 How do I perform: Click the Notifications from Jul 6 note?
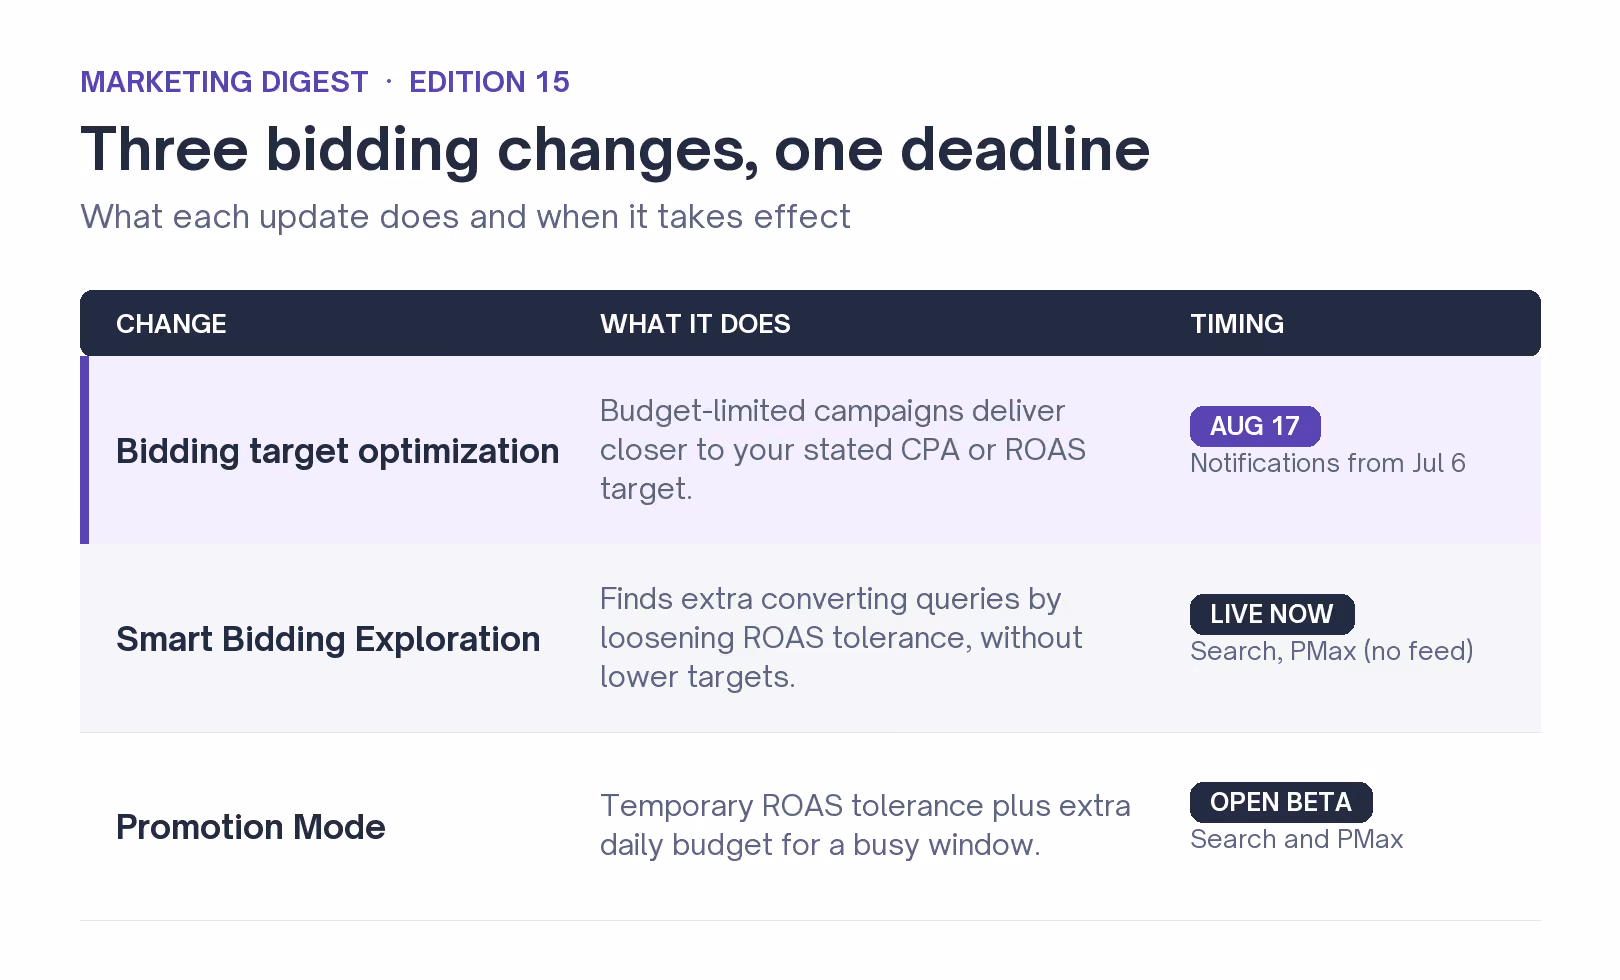point(1328,463)
